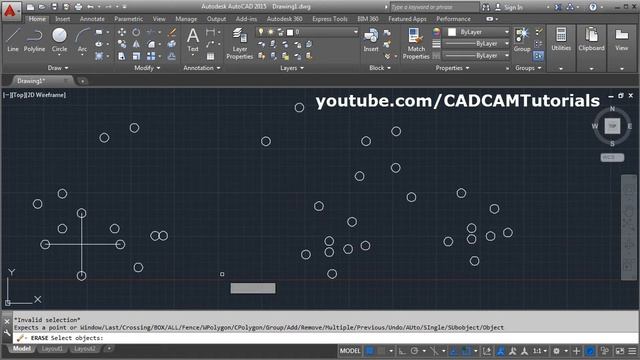Click the Explode tool icon
640x360 pixels.
[172, 44]
